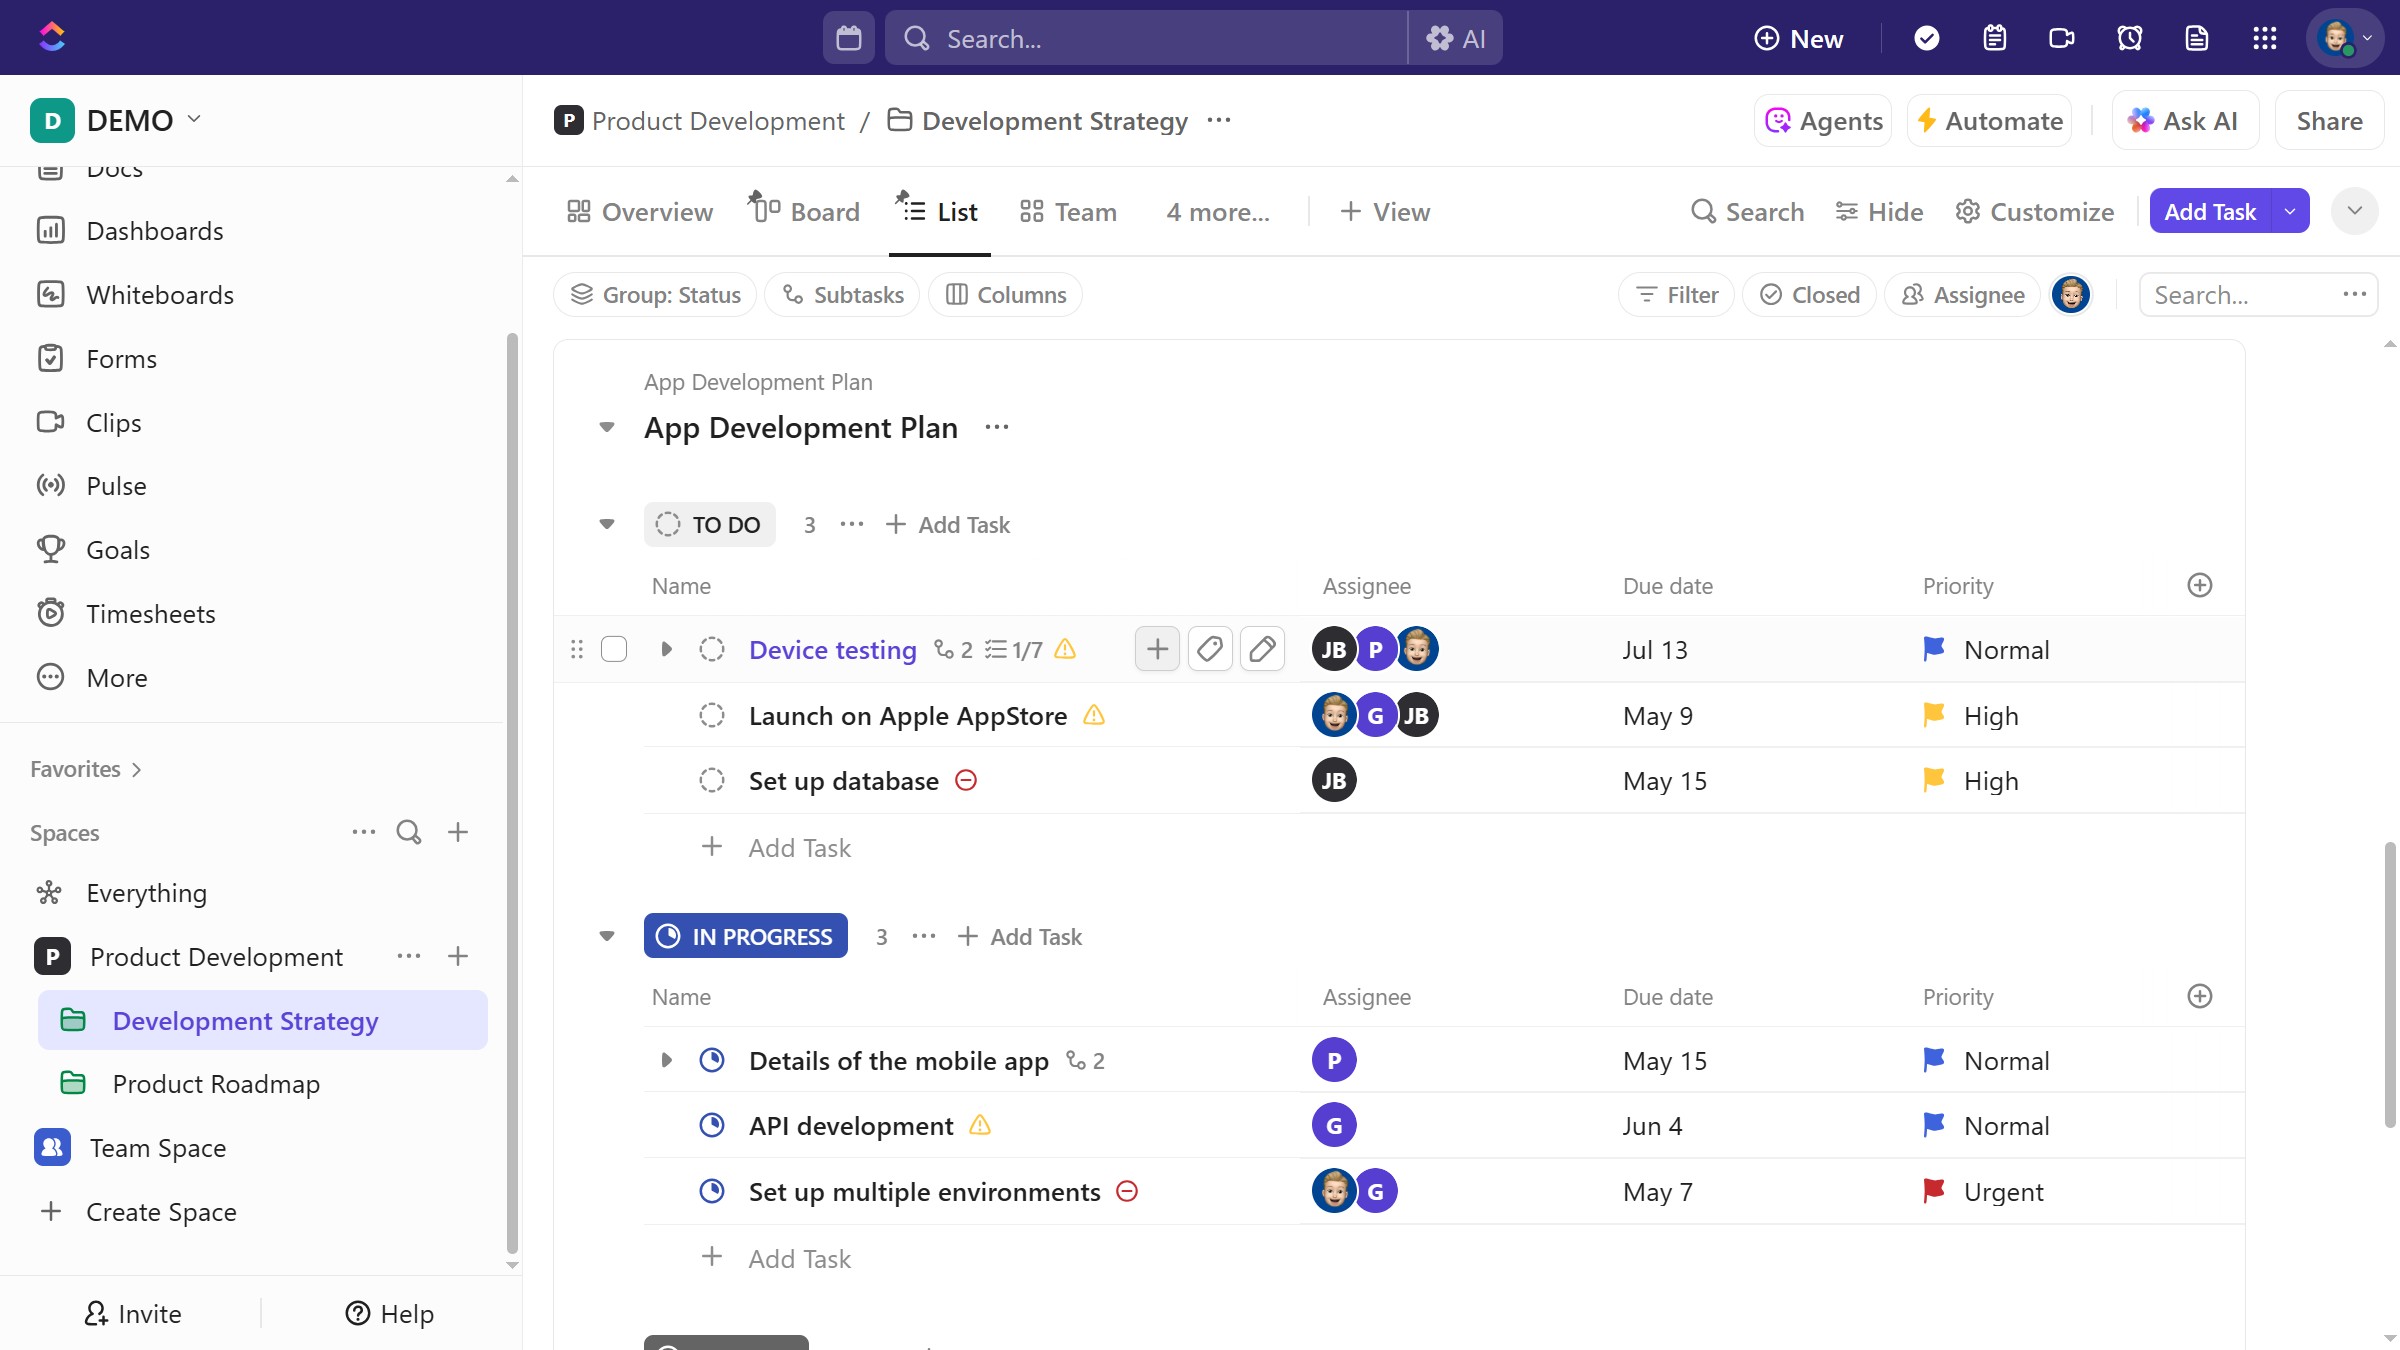This screenshot has height=1350, width=2400.
Task: Open the calendar icon beside search bar
Action: click(x=849, y=38)
